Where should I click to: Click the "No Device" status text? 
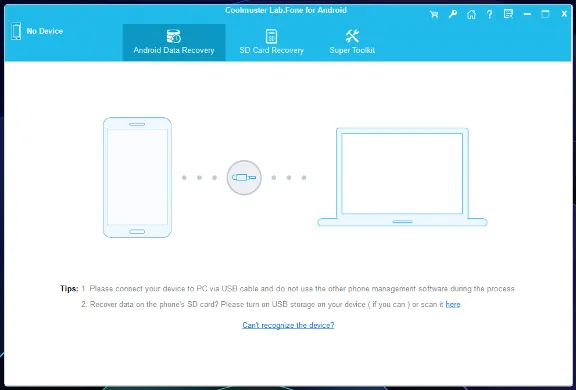click(x=45, y=31)
